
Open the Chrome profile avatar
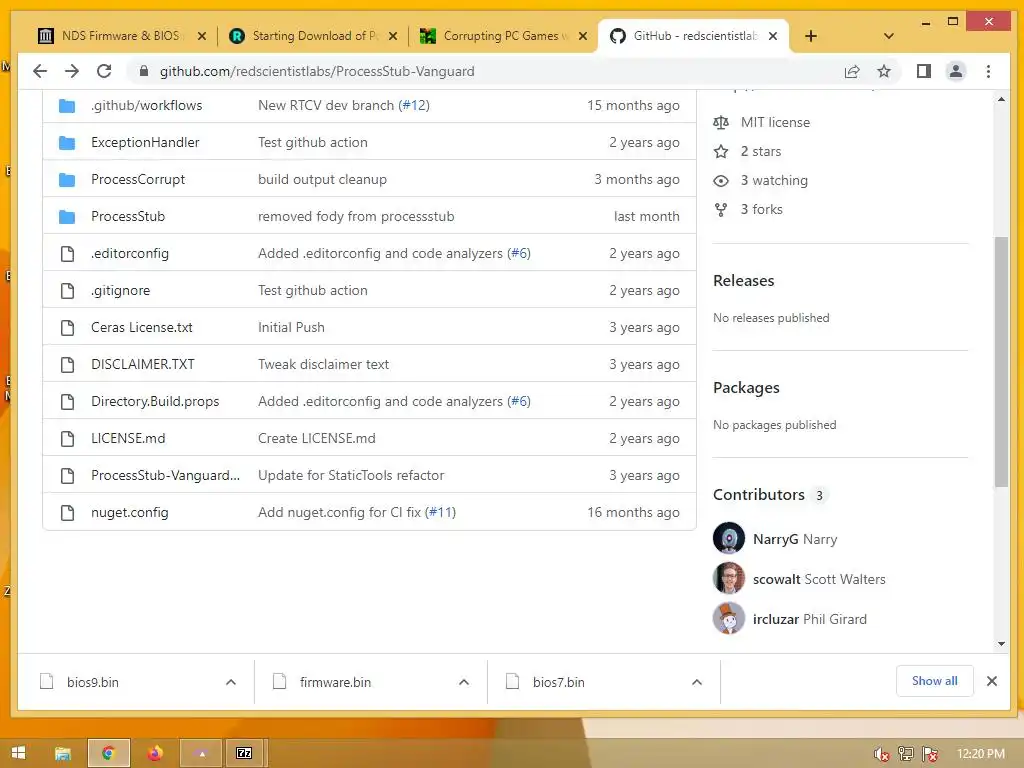coord(955,71)
